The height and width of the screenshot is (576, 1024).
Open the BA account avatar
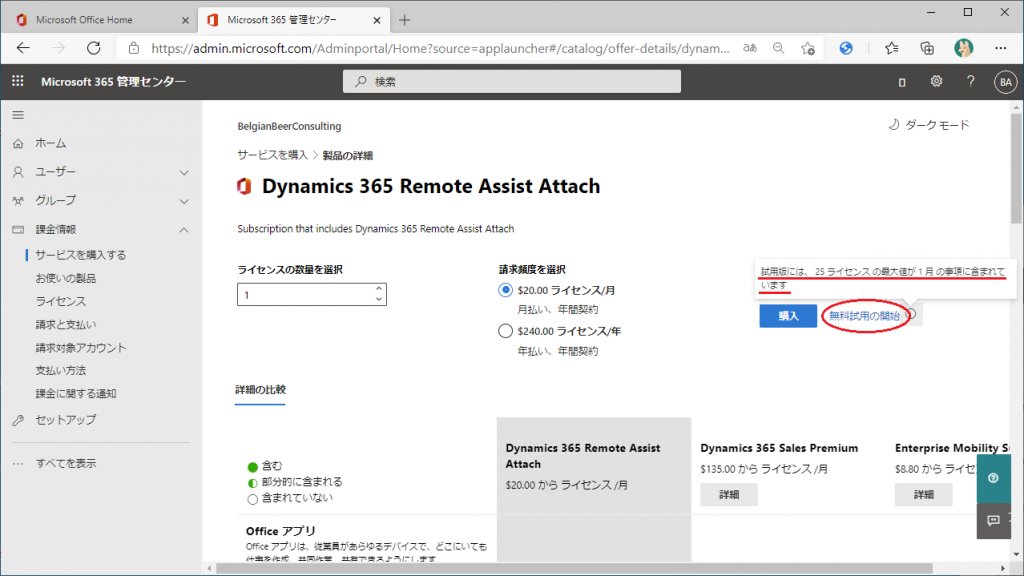point(1005,82)
